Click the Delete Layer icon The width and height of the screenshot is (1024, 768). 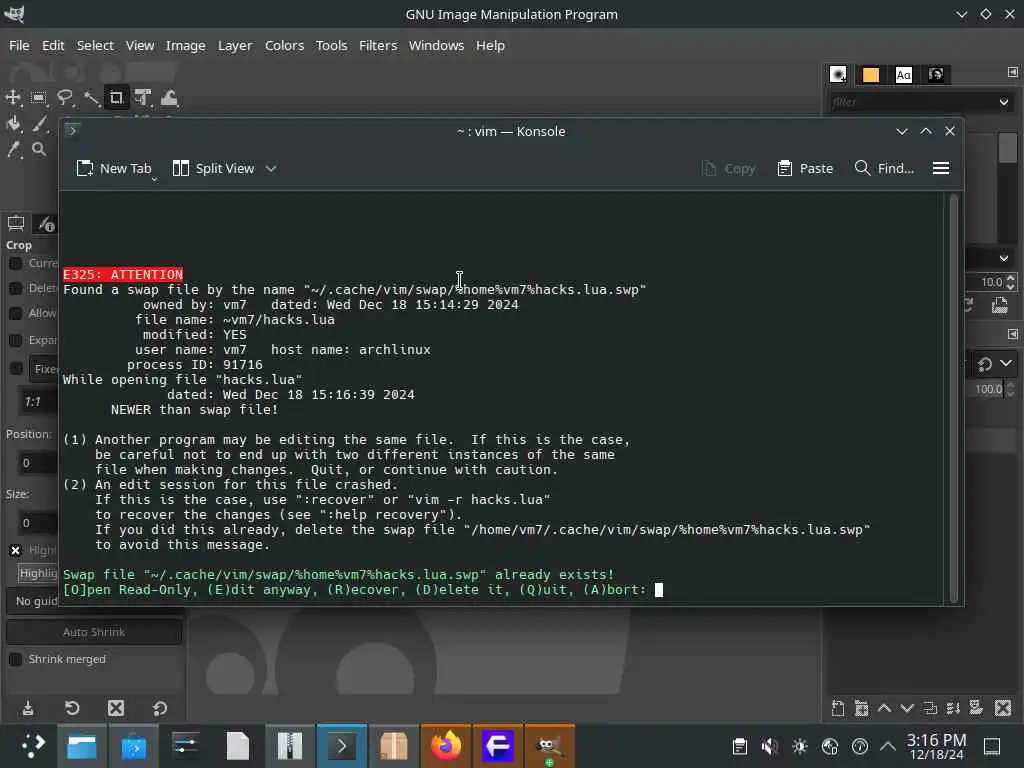[1003, 708]
